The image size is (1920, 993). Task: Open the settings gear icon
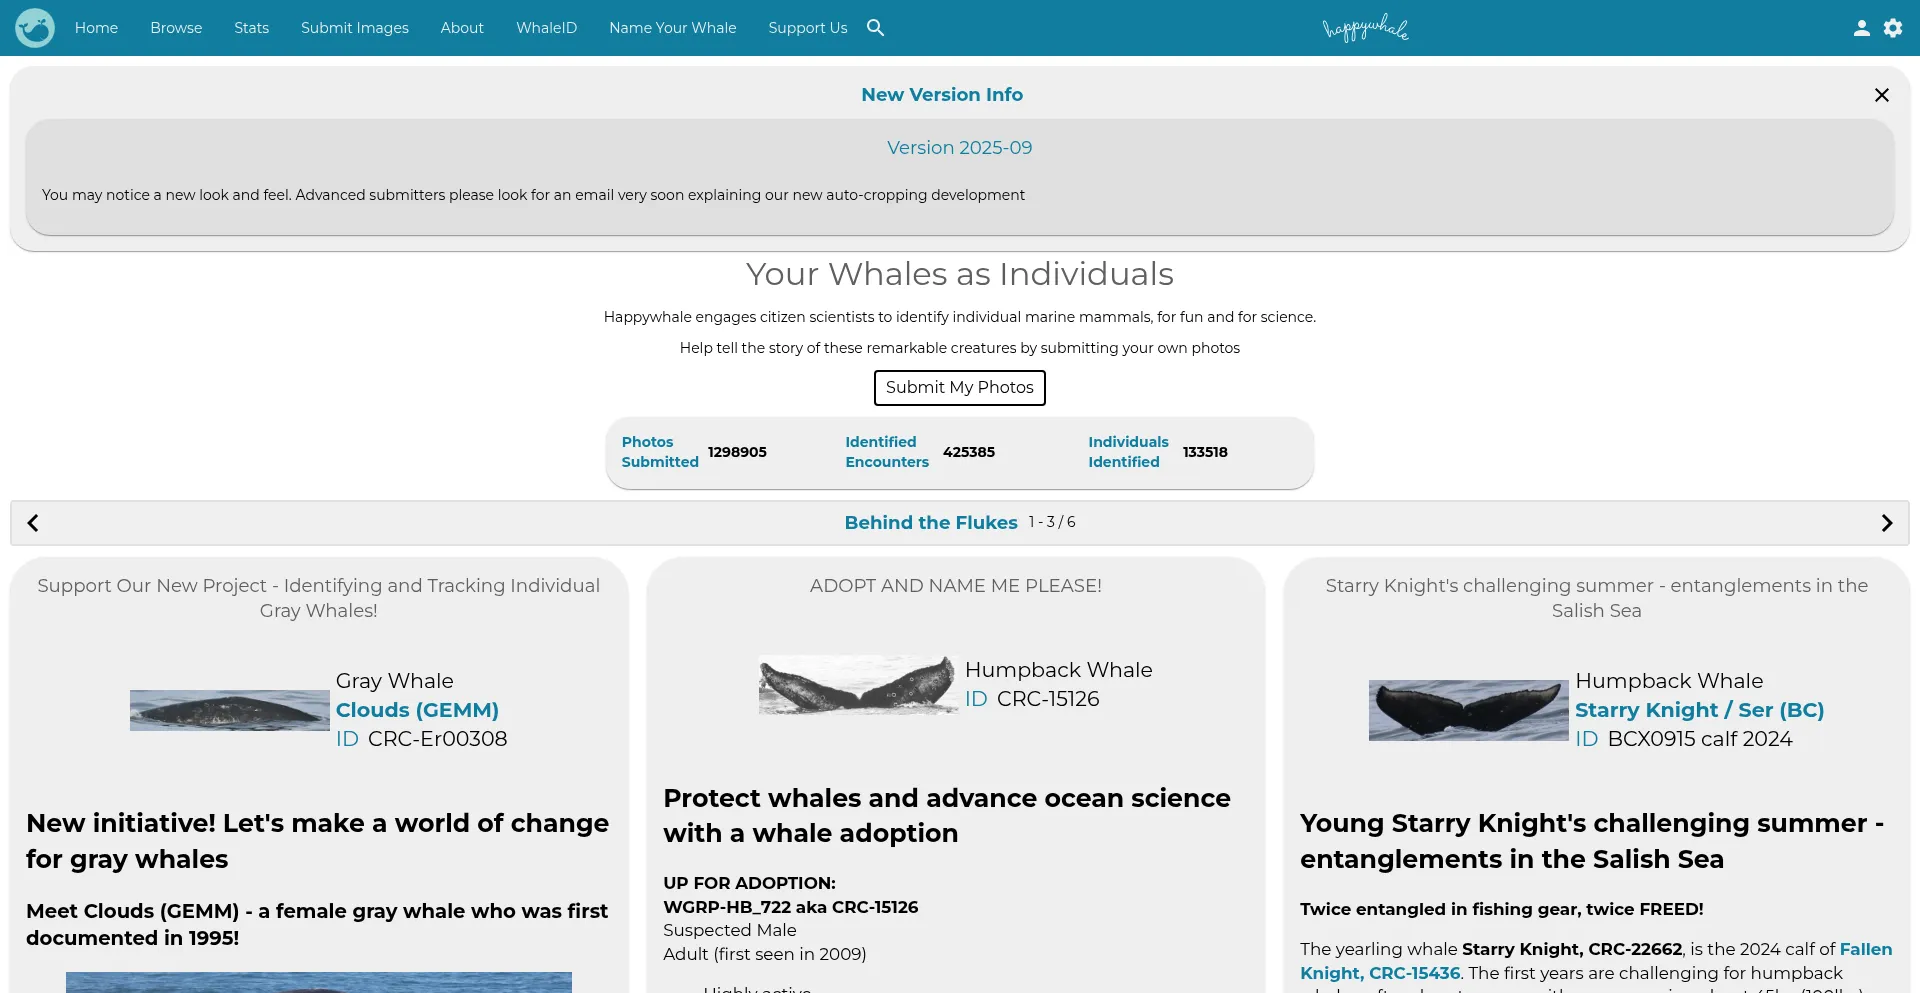pyautogui.click(x=1893, y=28)
